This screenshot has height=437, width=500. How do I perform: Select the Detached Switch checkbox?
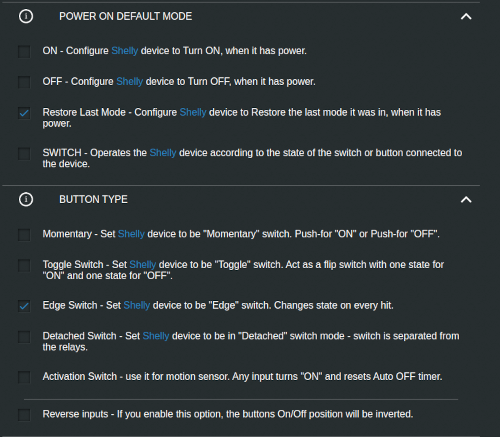click(x=24, y=337)
